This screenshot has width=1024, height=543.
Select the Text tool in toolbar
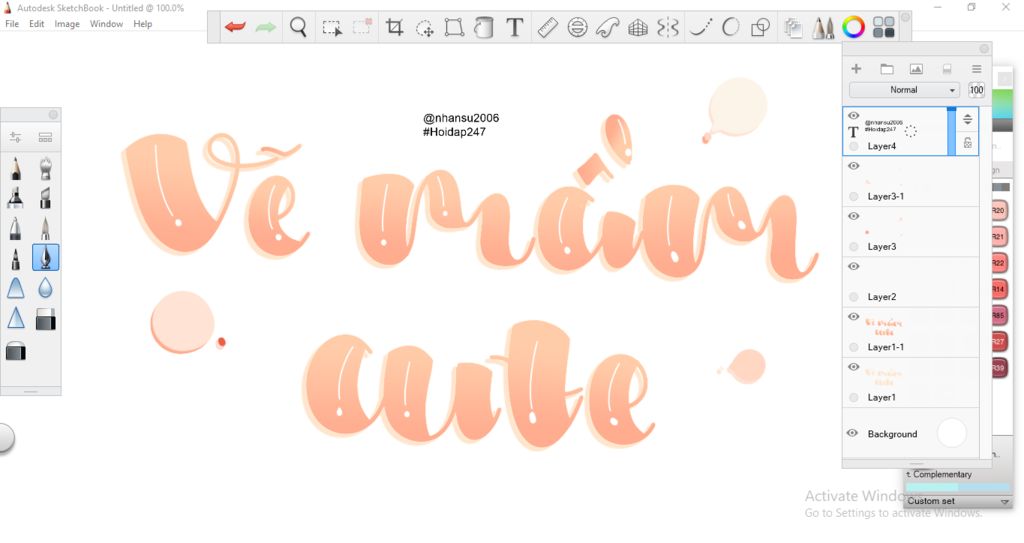click(515, 27)
